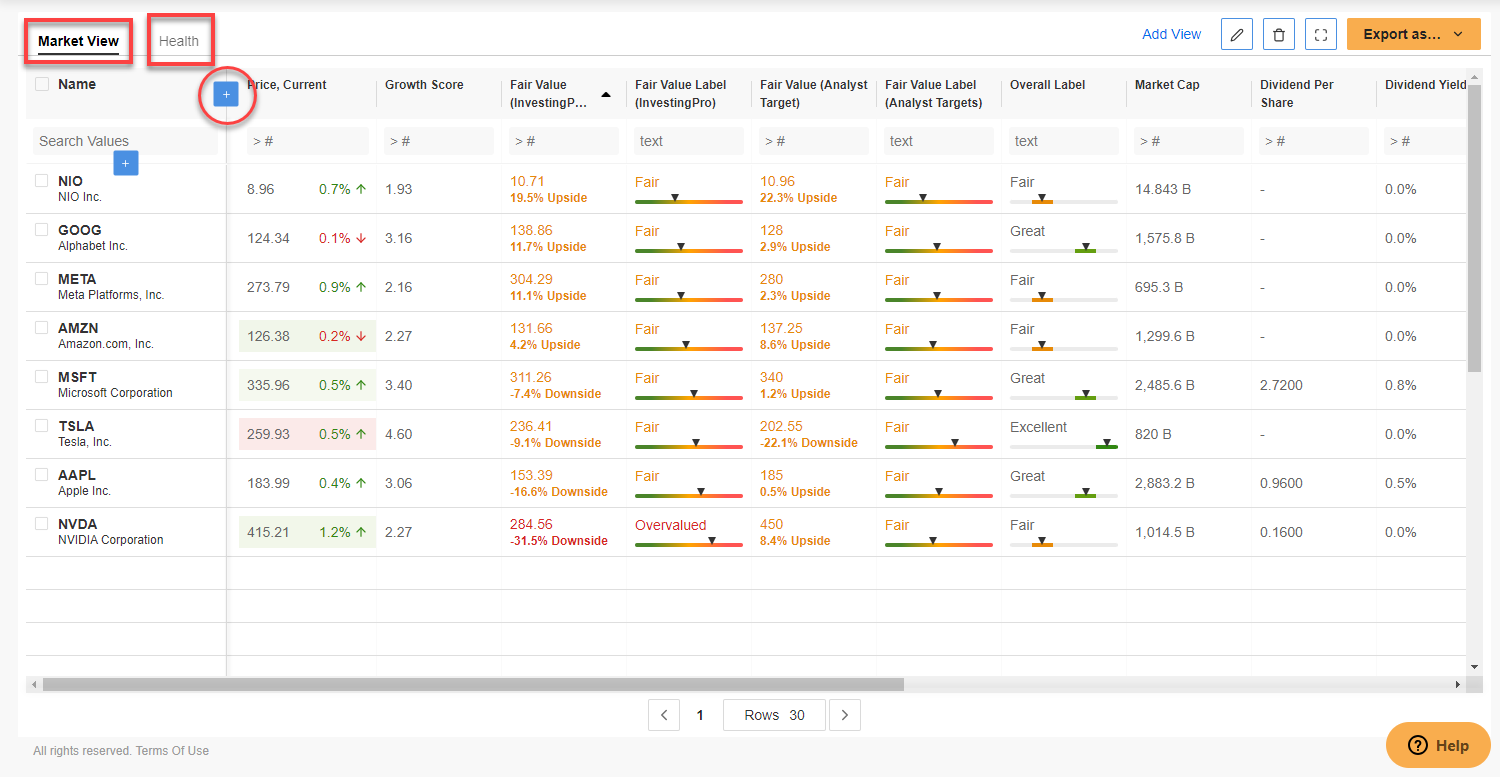Check the NIO row checkbox
1500x777 pixels.
(42, 181)
